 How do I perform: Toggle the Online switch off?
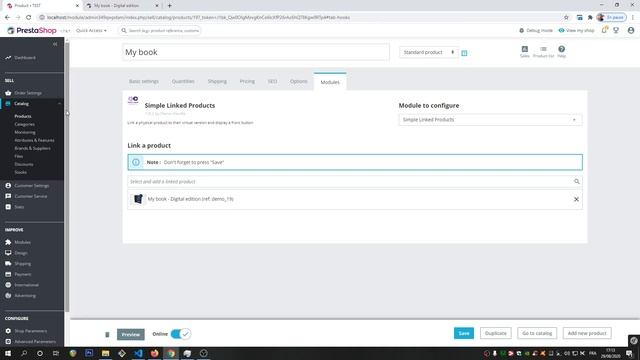click(x=180, y=334)
